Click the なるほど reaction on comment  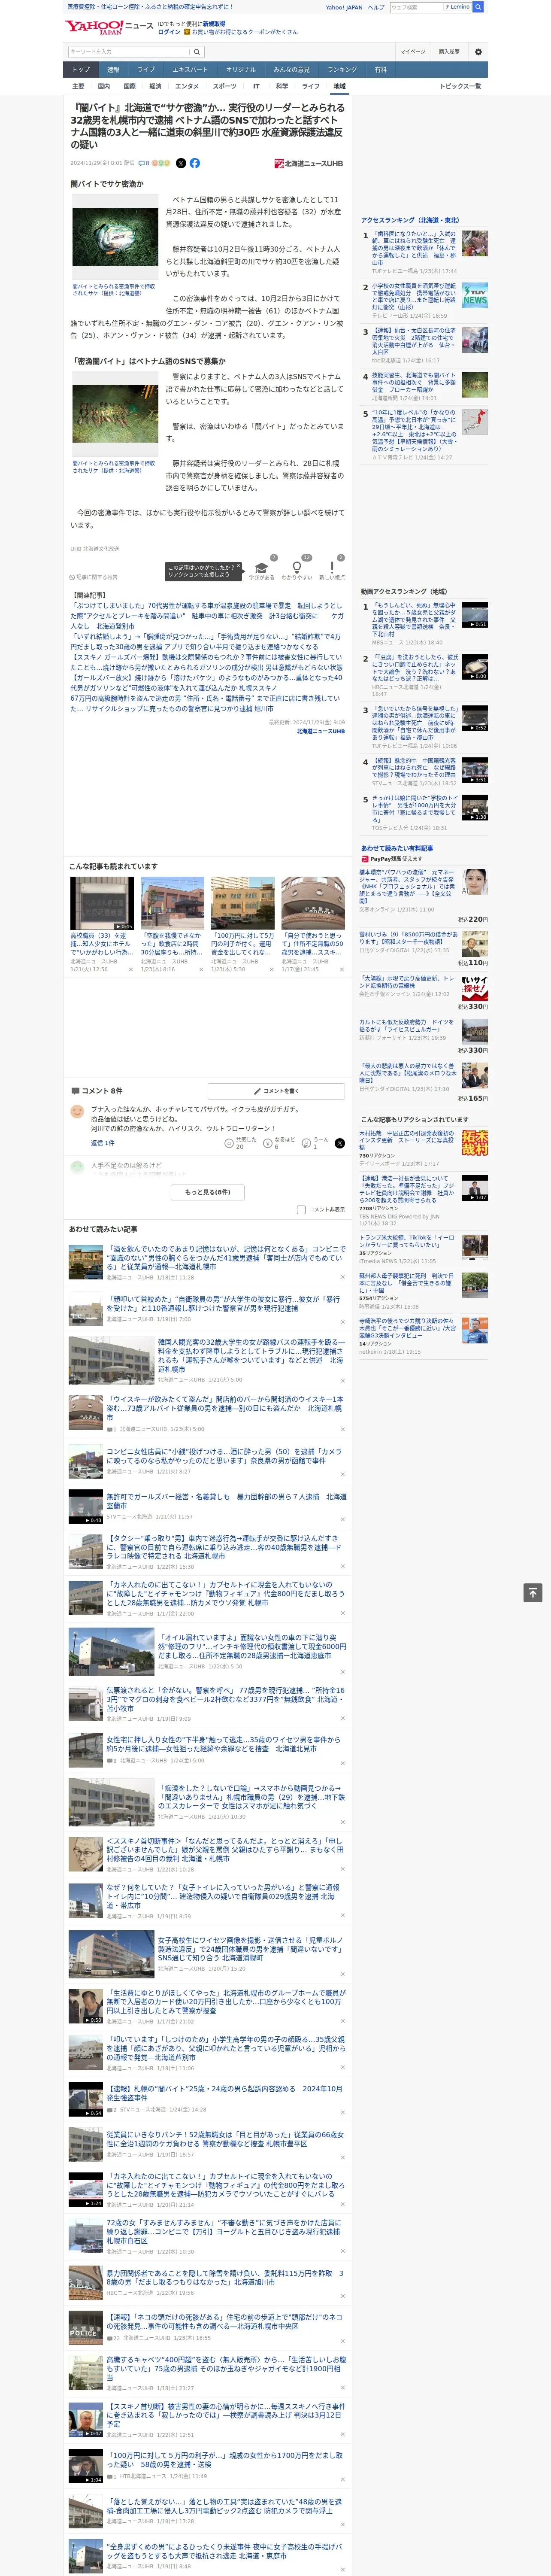click(279, 1143)
